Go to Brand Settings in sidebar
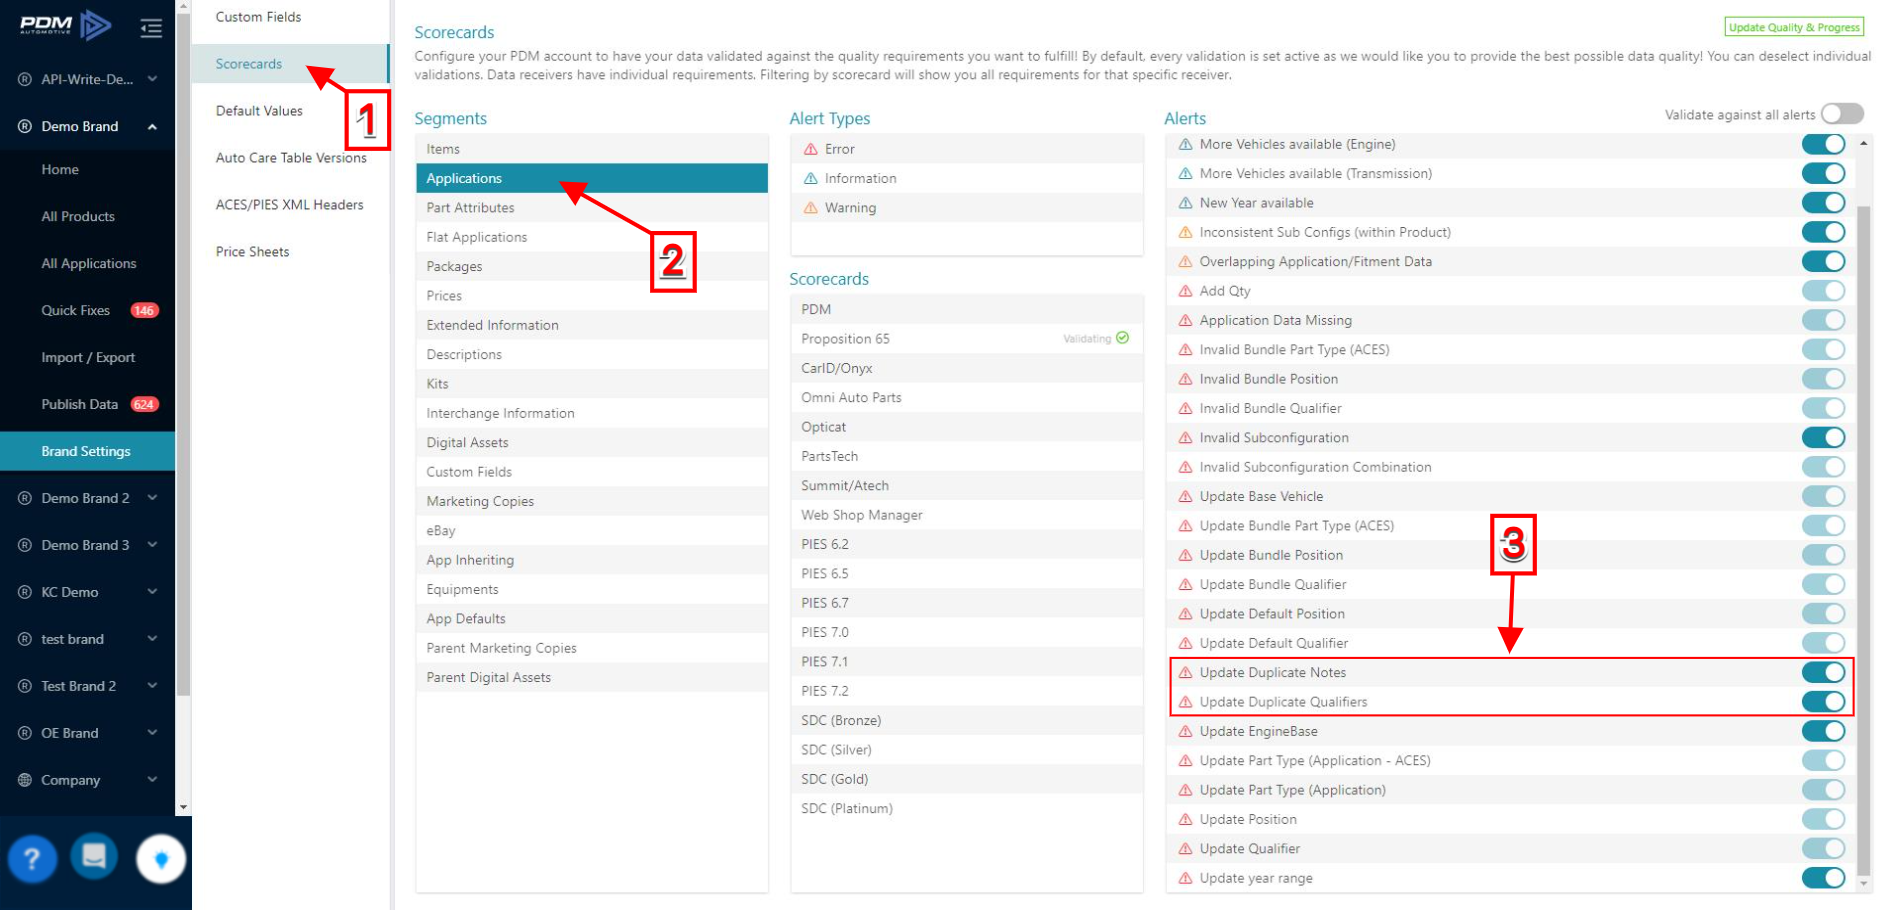This screenshot has width=1893, height=910. coord(87,451)
